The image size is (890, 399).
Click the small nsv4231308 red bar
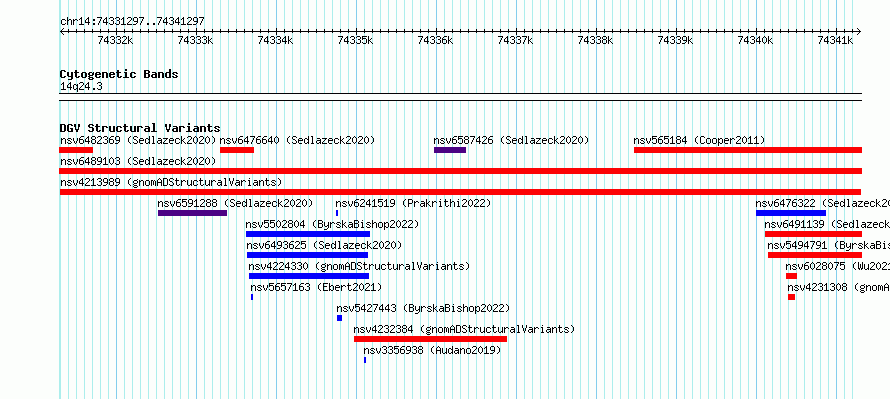[x=792, y=297]
